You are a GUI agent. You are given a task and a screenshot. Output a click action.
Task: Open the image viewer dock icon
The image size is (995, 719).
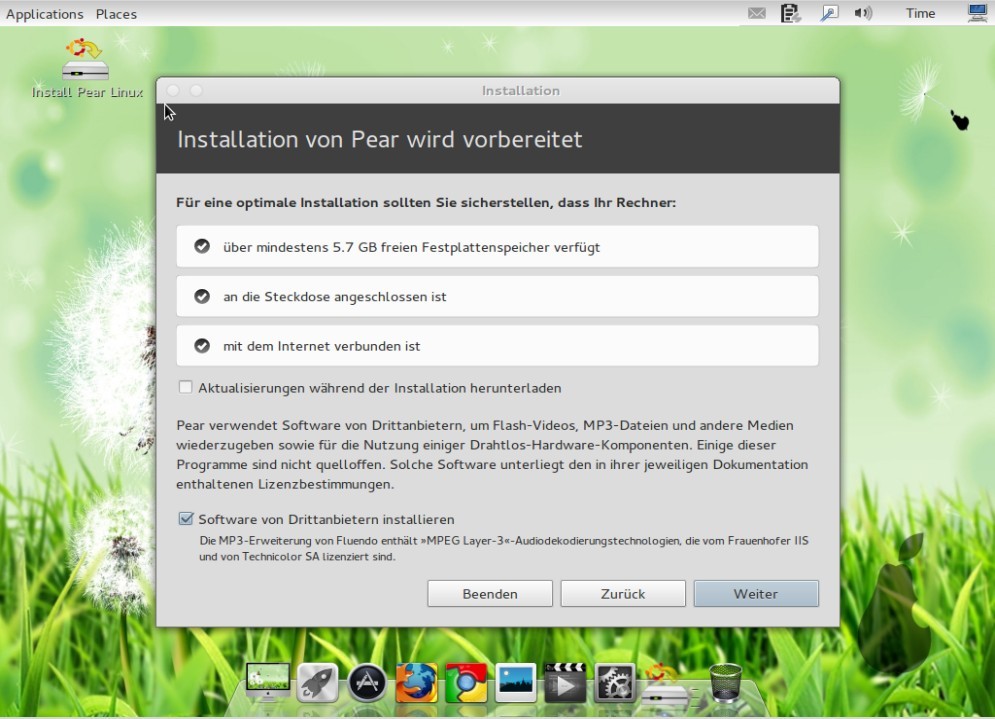[515, 682]
